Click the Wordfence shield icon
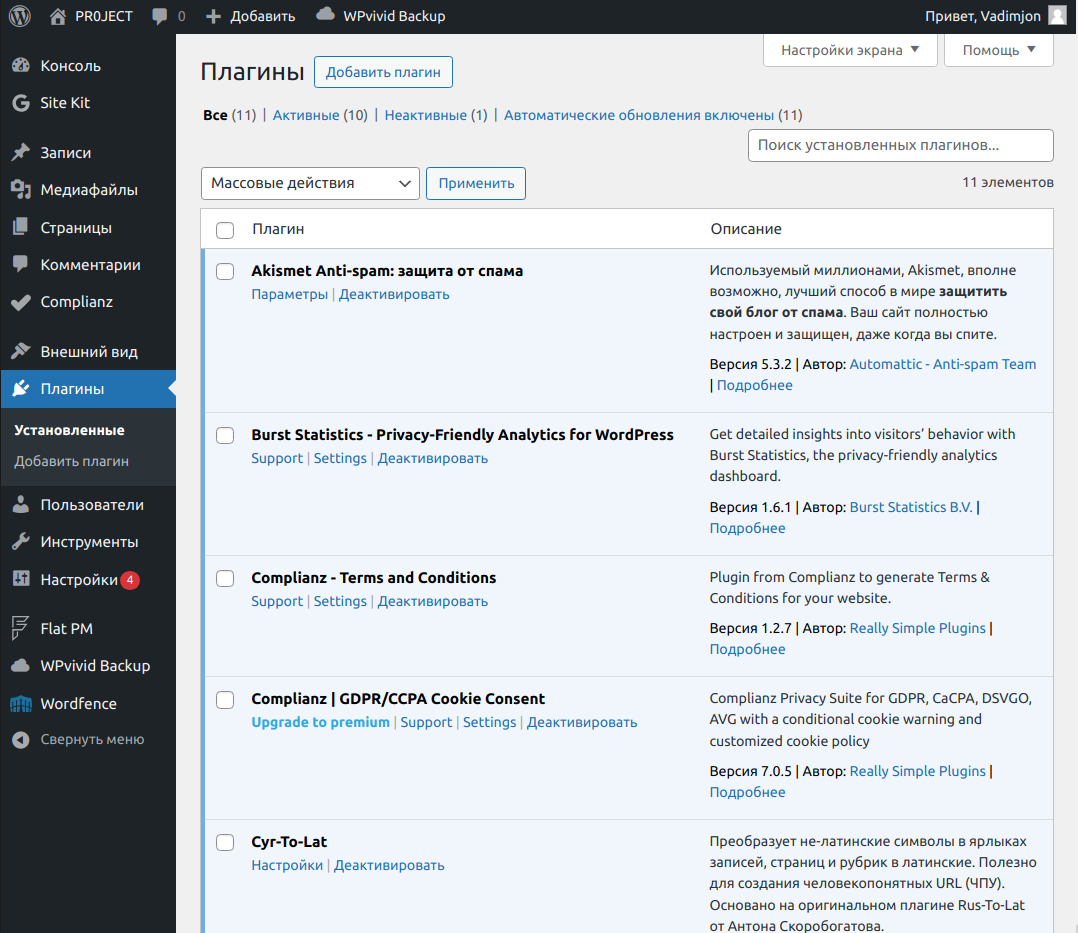The height and width of the screenshot is (933, 1078). coord(21,703)
